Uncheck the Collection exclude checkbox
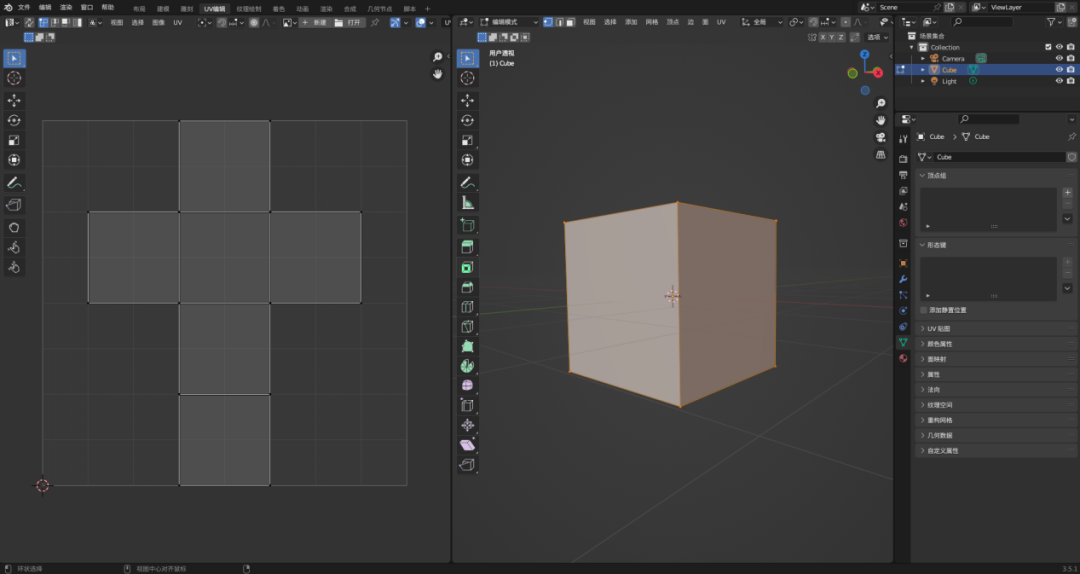The height and width of the screenshot is (574, 1080). point(1048,47)
